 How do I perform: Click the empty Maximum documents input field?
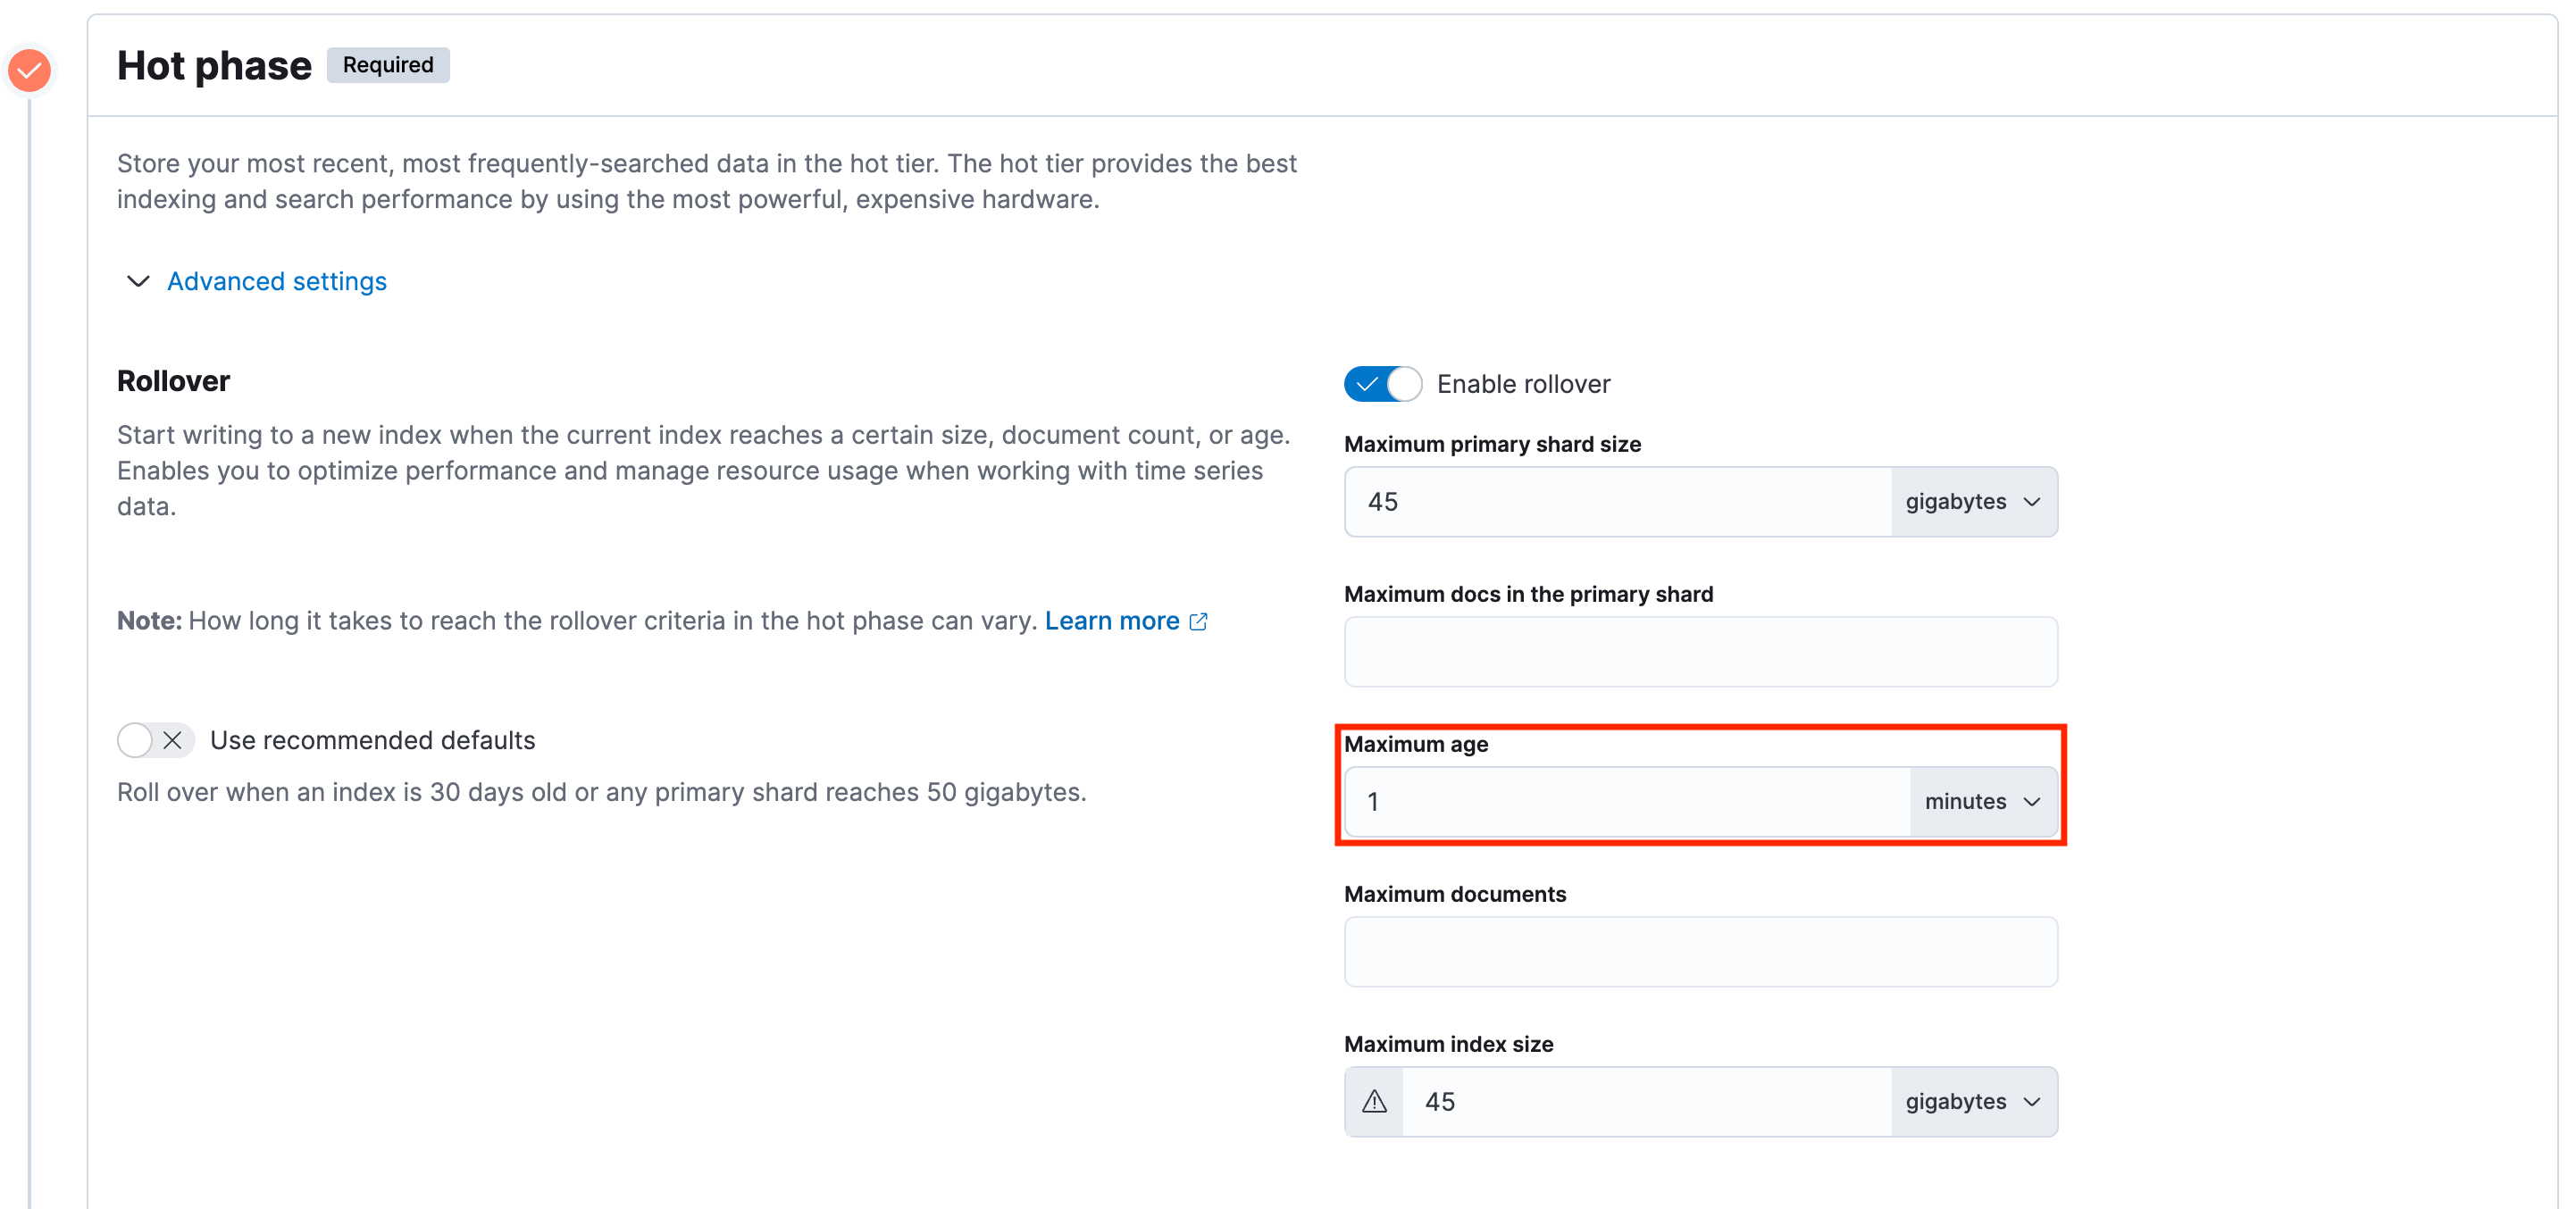click(x=1700, y=951)
